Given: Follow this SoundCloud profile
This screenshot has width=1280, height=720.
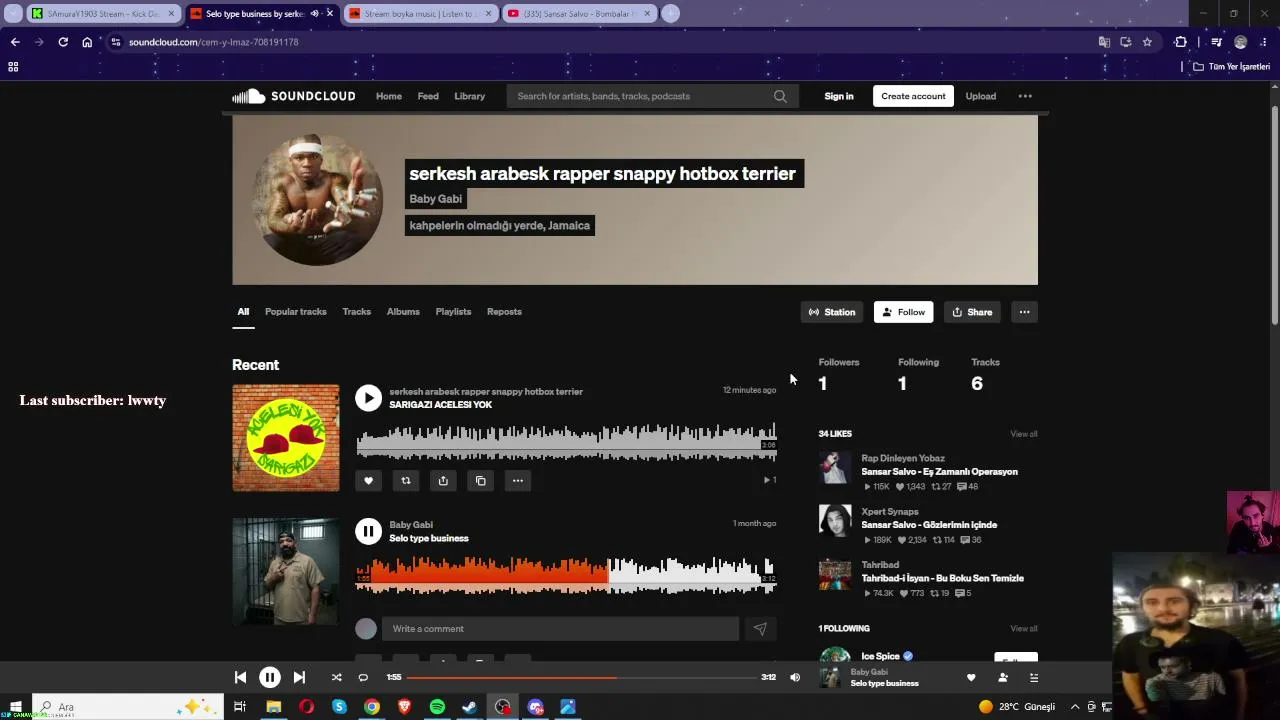Looking at the screenshot, I should point(903,312).
